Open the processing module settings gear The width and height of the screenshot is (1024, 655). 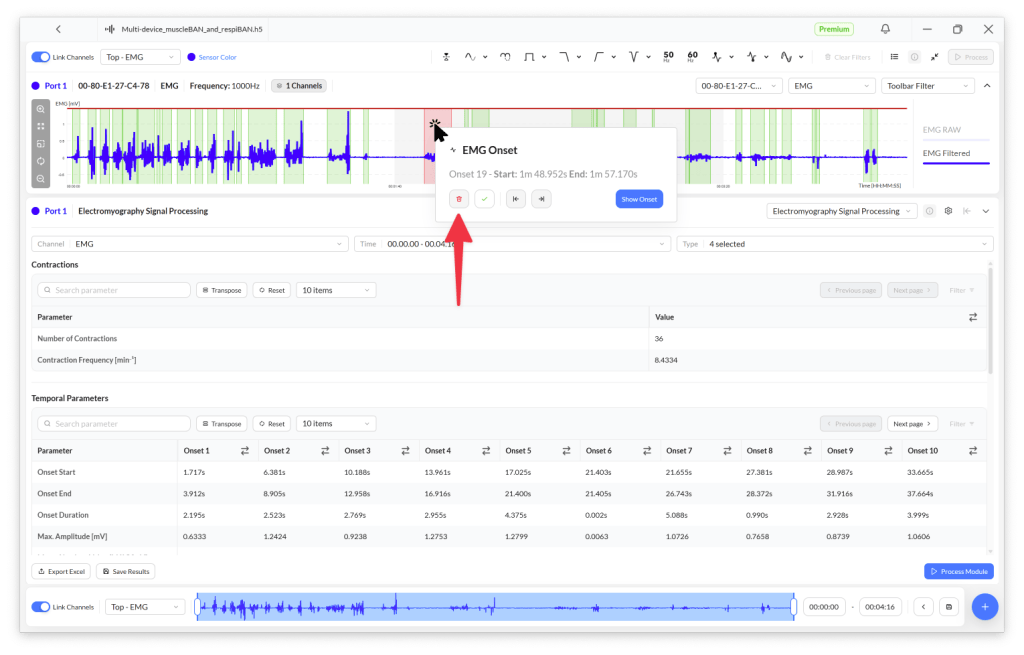(x=948, y=211)
